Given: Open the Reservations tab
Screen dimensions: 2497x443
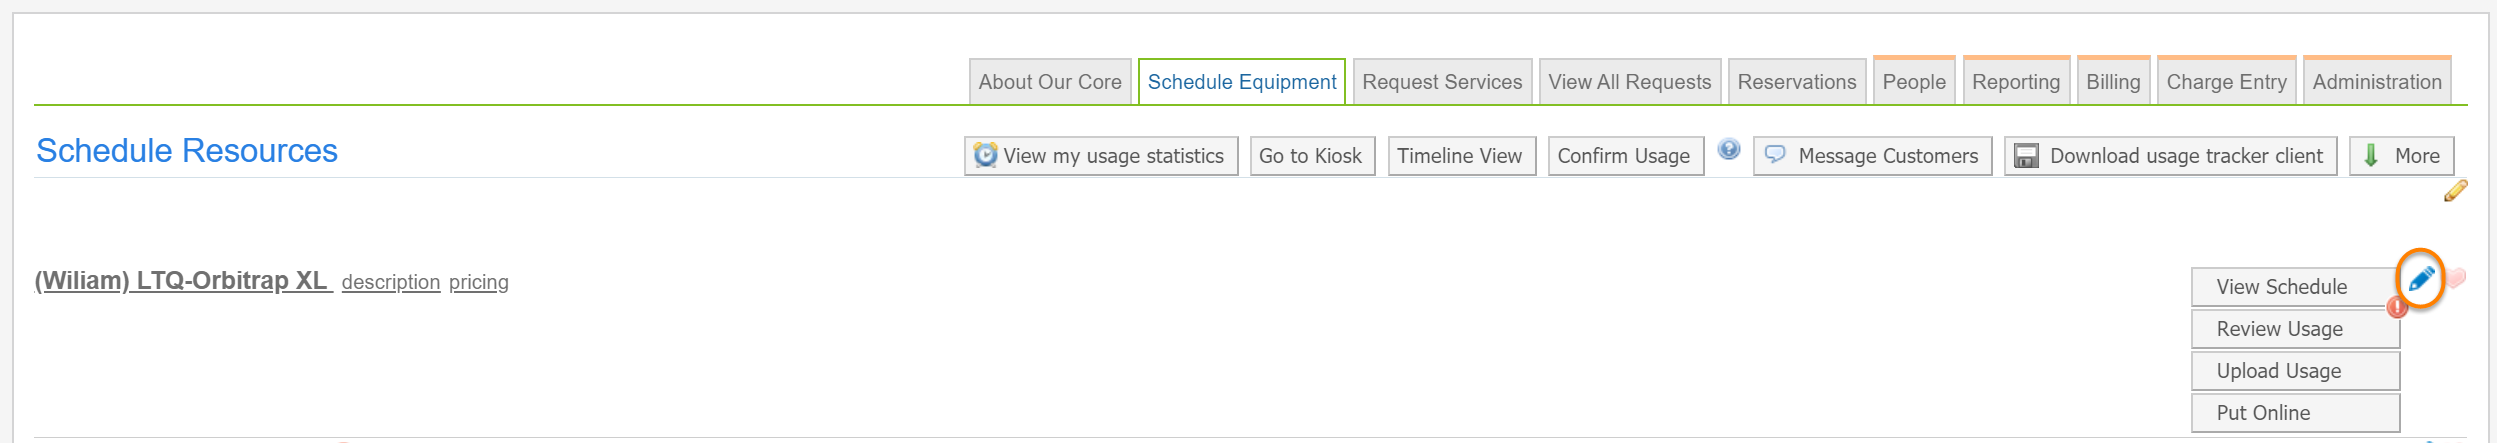Looking at the screenshot, I should 1796,82.
